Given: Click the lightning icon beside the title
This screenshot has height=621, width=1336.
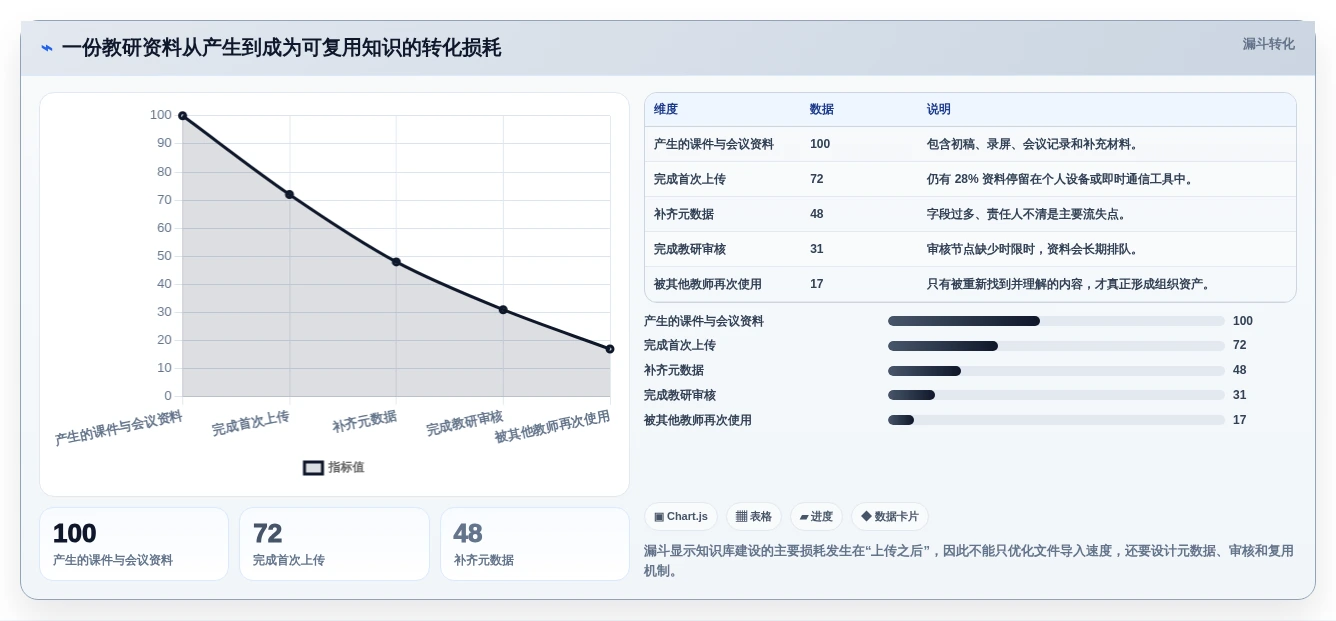Looking at the screenshot, I should click(x=47, y=48).
